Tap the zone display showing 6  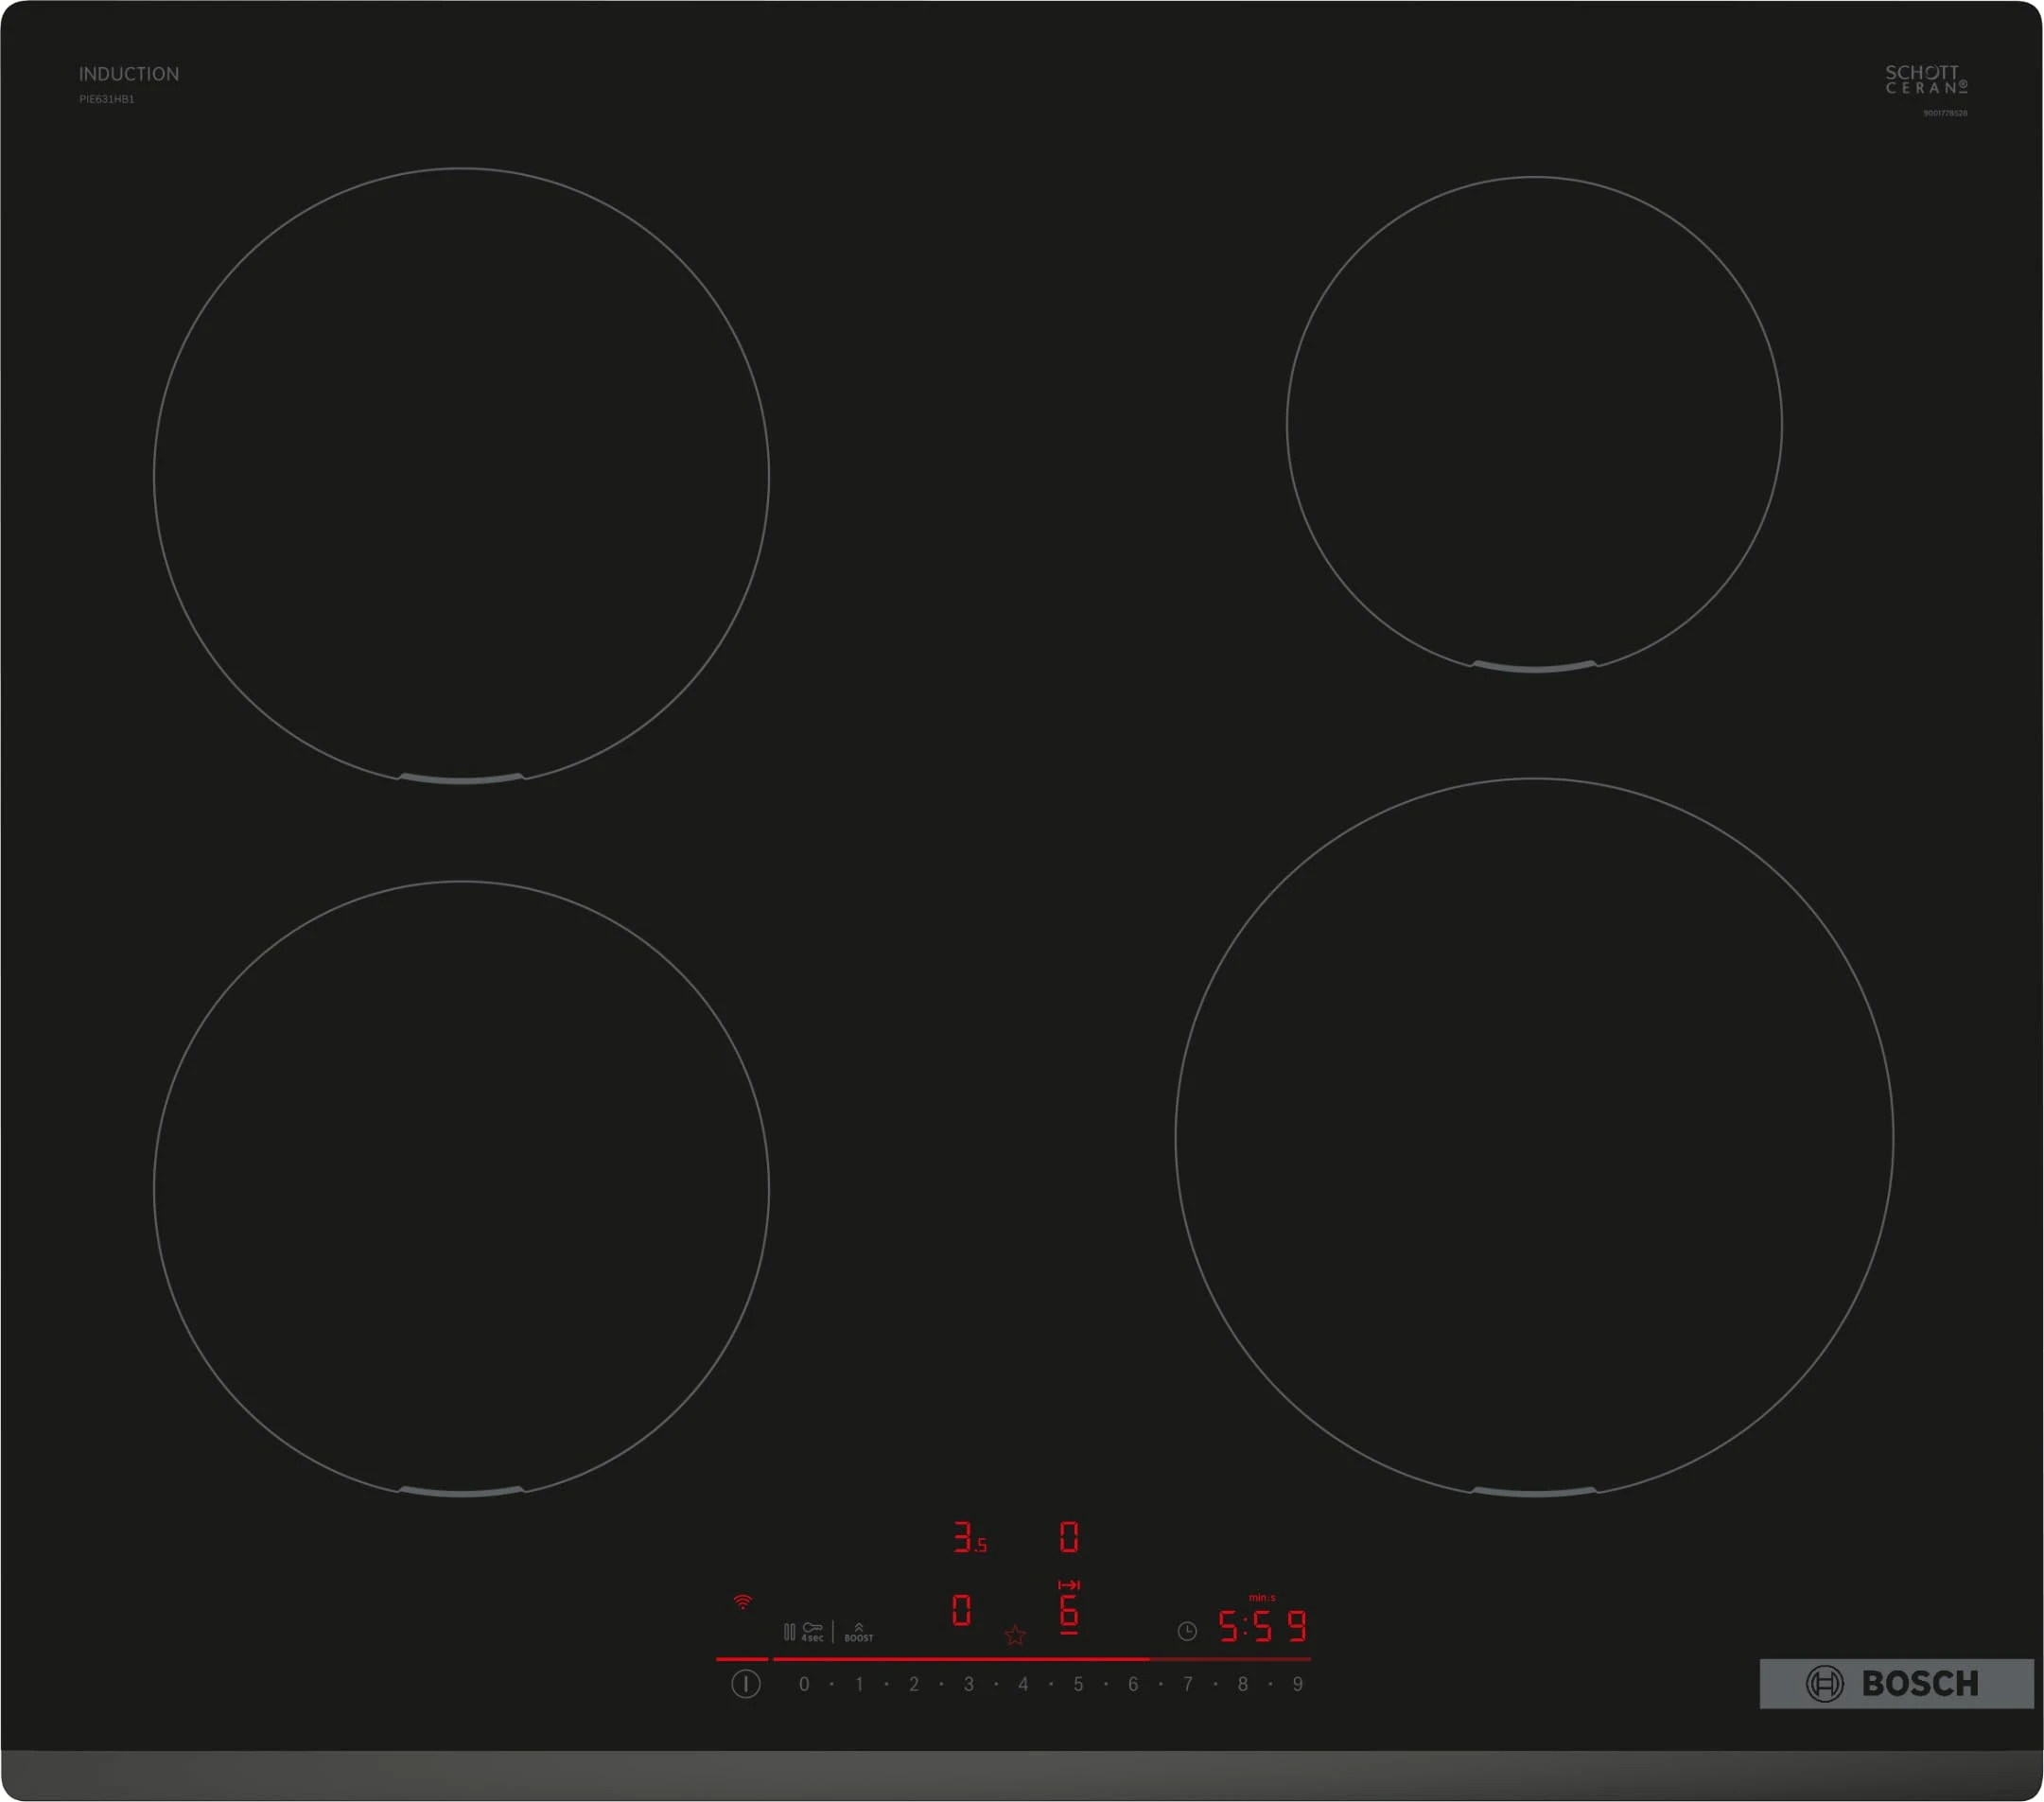click(1070, 1612)
